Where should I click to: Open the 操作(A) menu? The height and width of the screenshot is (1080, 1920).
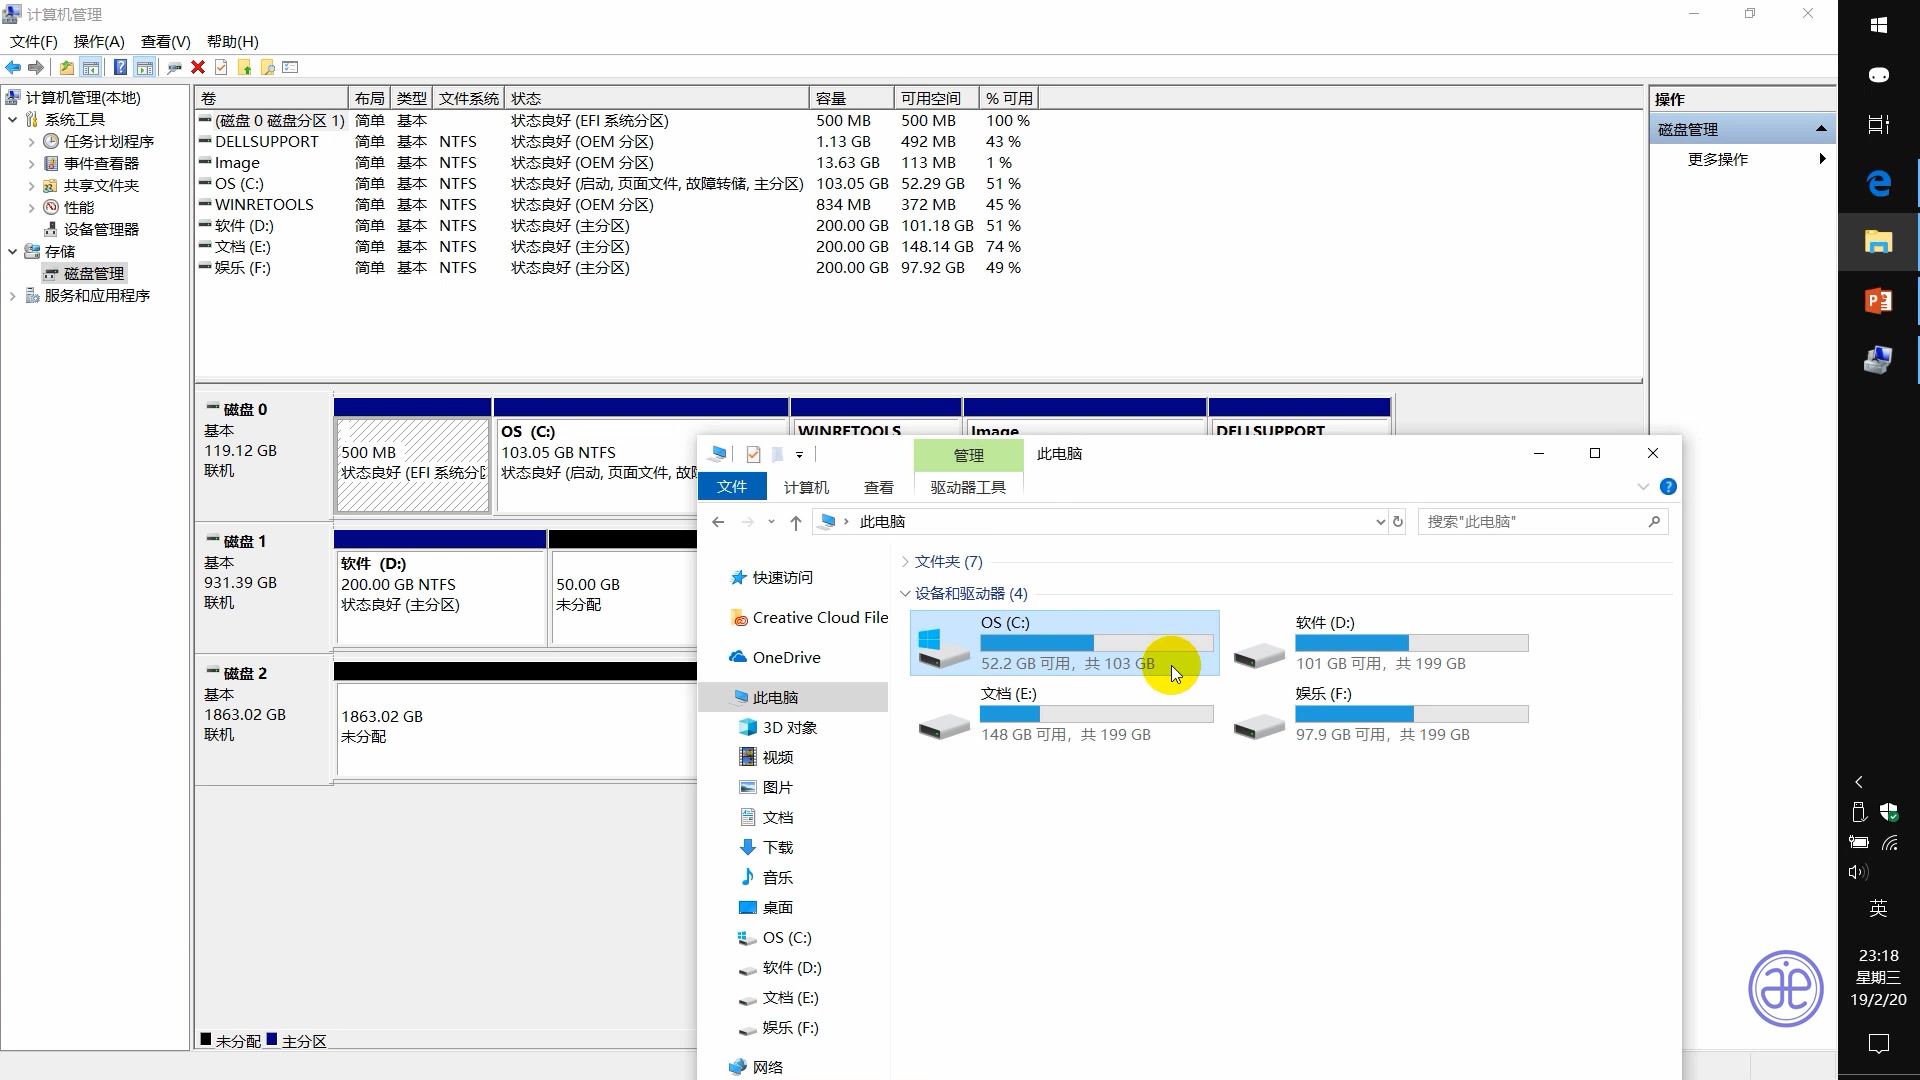pos(99,41)
